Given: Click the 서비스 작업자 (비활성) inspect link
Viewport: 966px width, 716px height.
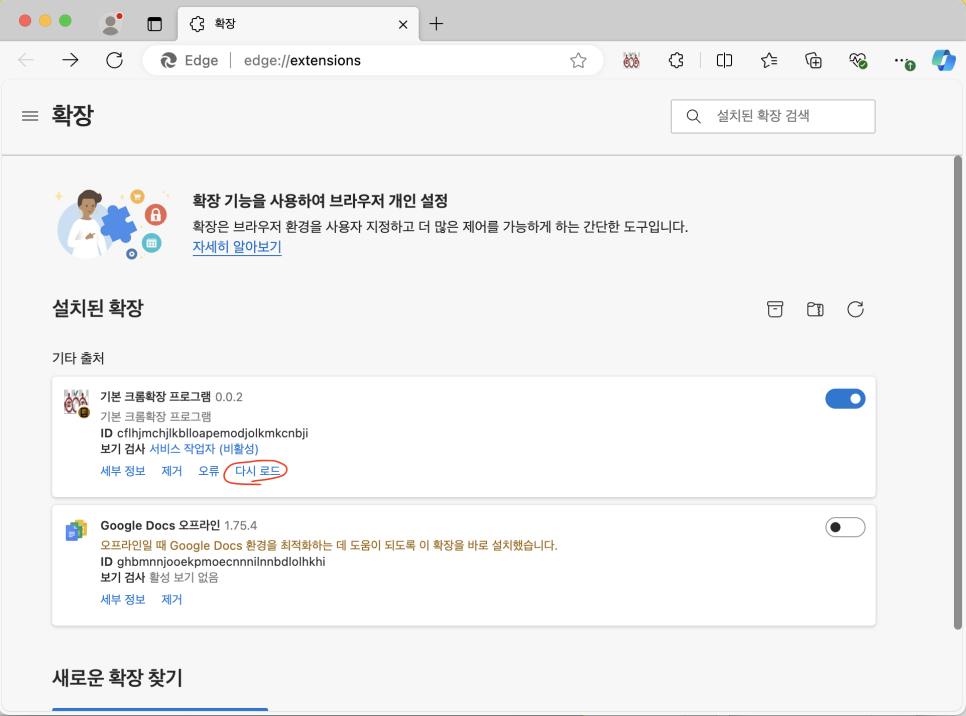Looking at the screenshot, I should click(x=203, y=449).
